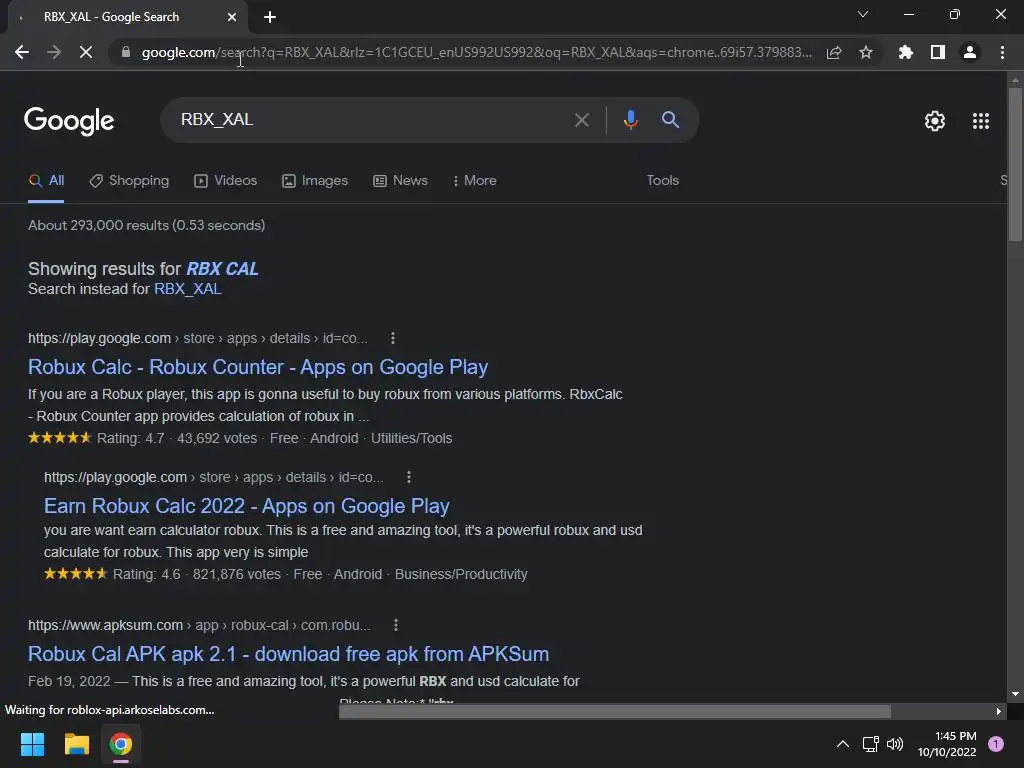Share this page from address bar
The width and height of the screenshot is (1024, 768).
tap(834, 52)
